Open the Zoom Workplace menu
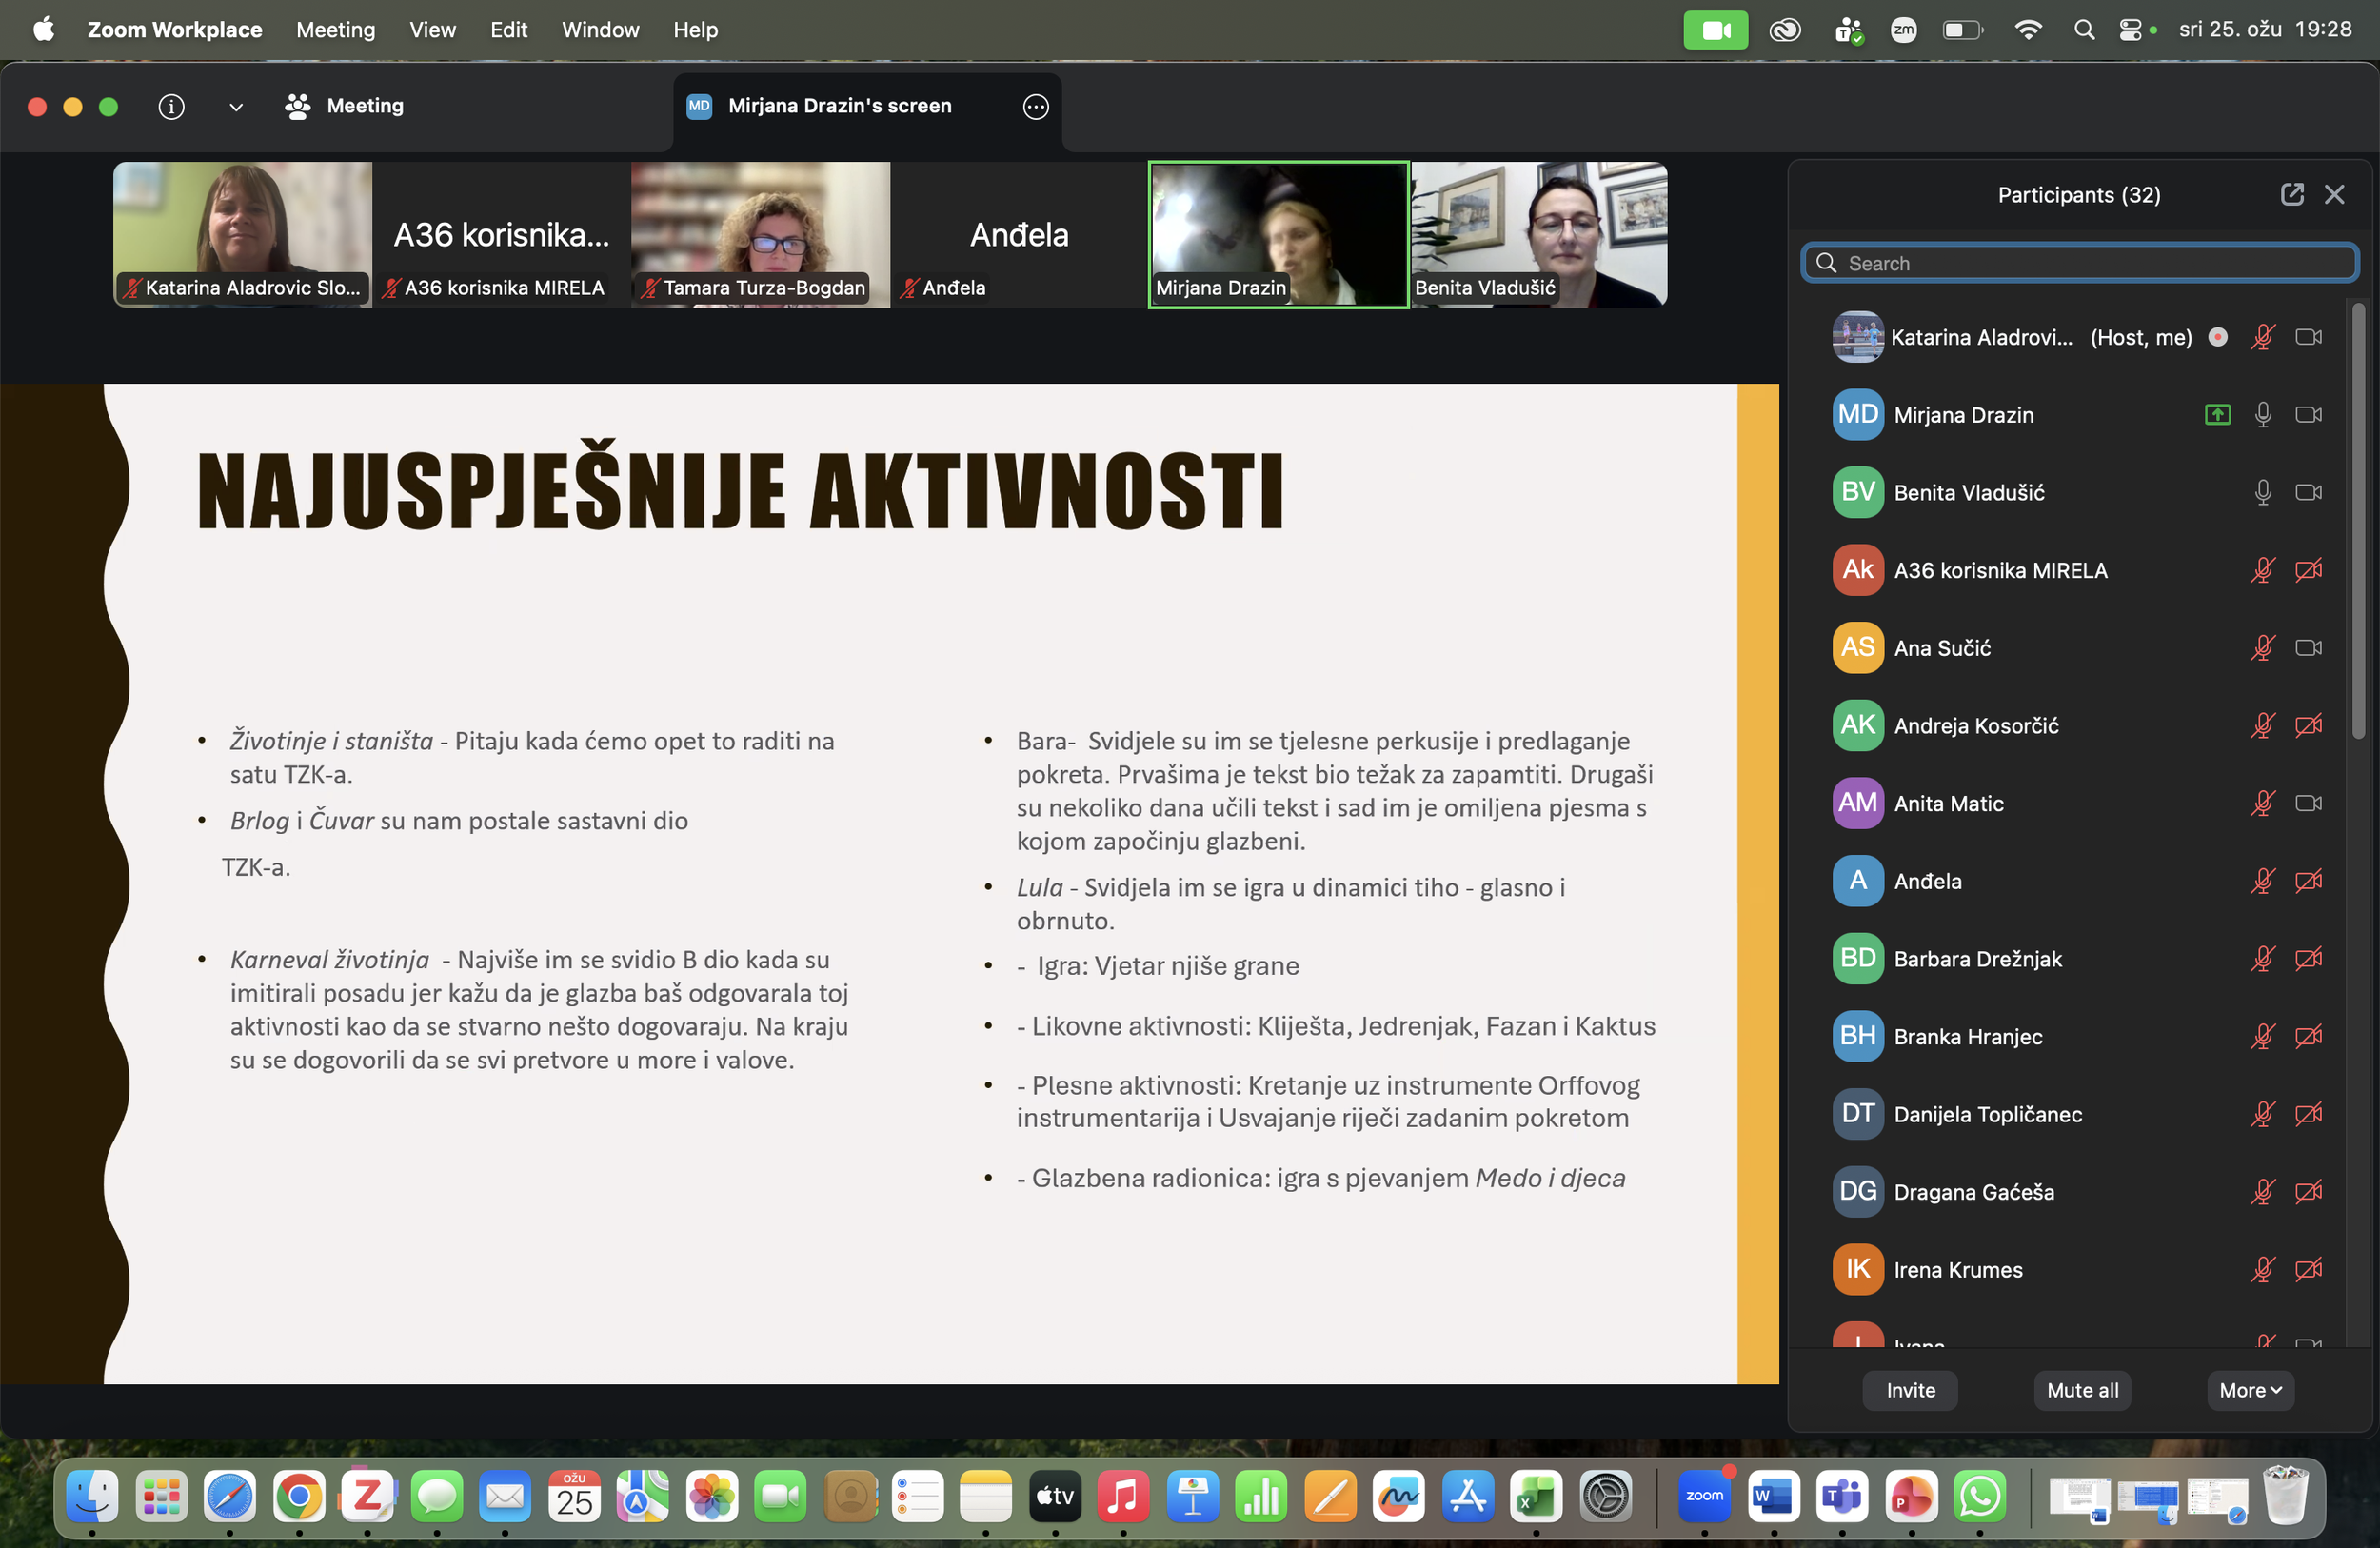The height and width of the screenshot is (1548, 2380). 175,30
